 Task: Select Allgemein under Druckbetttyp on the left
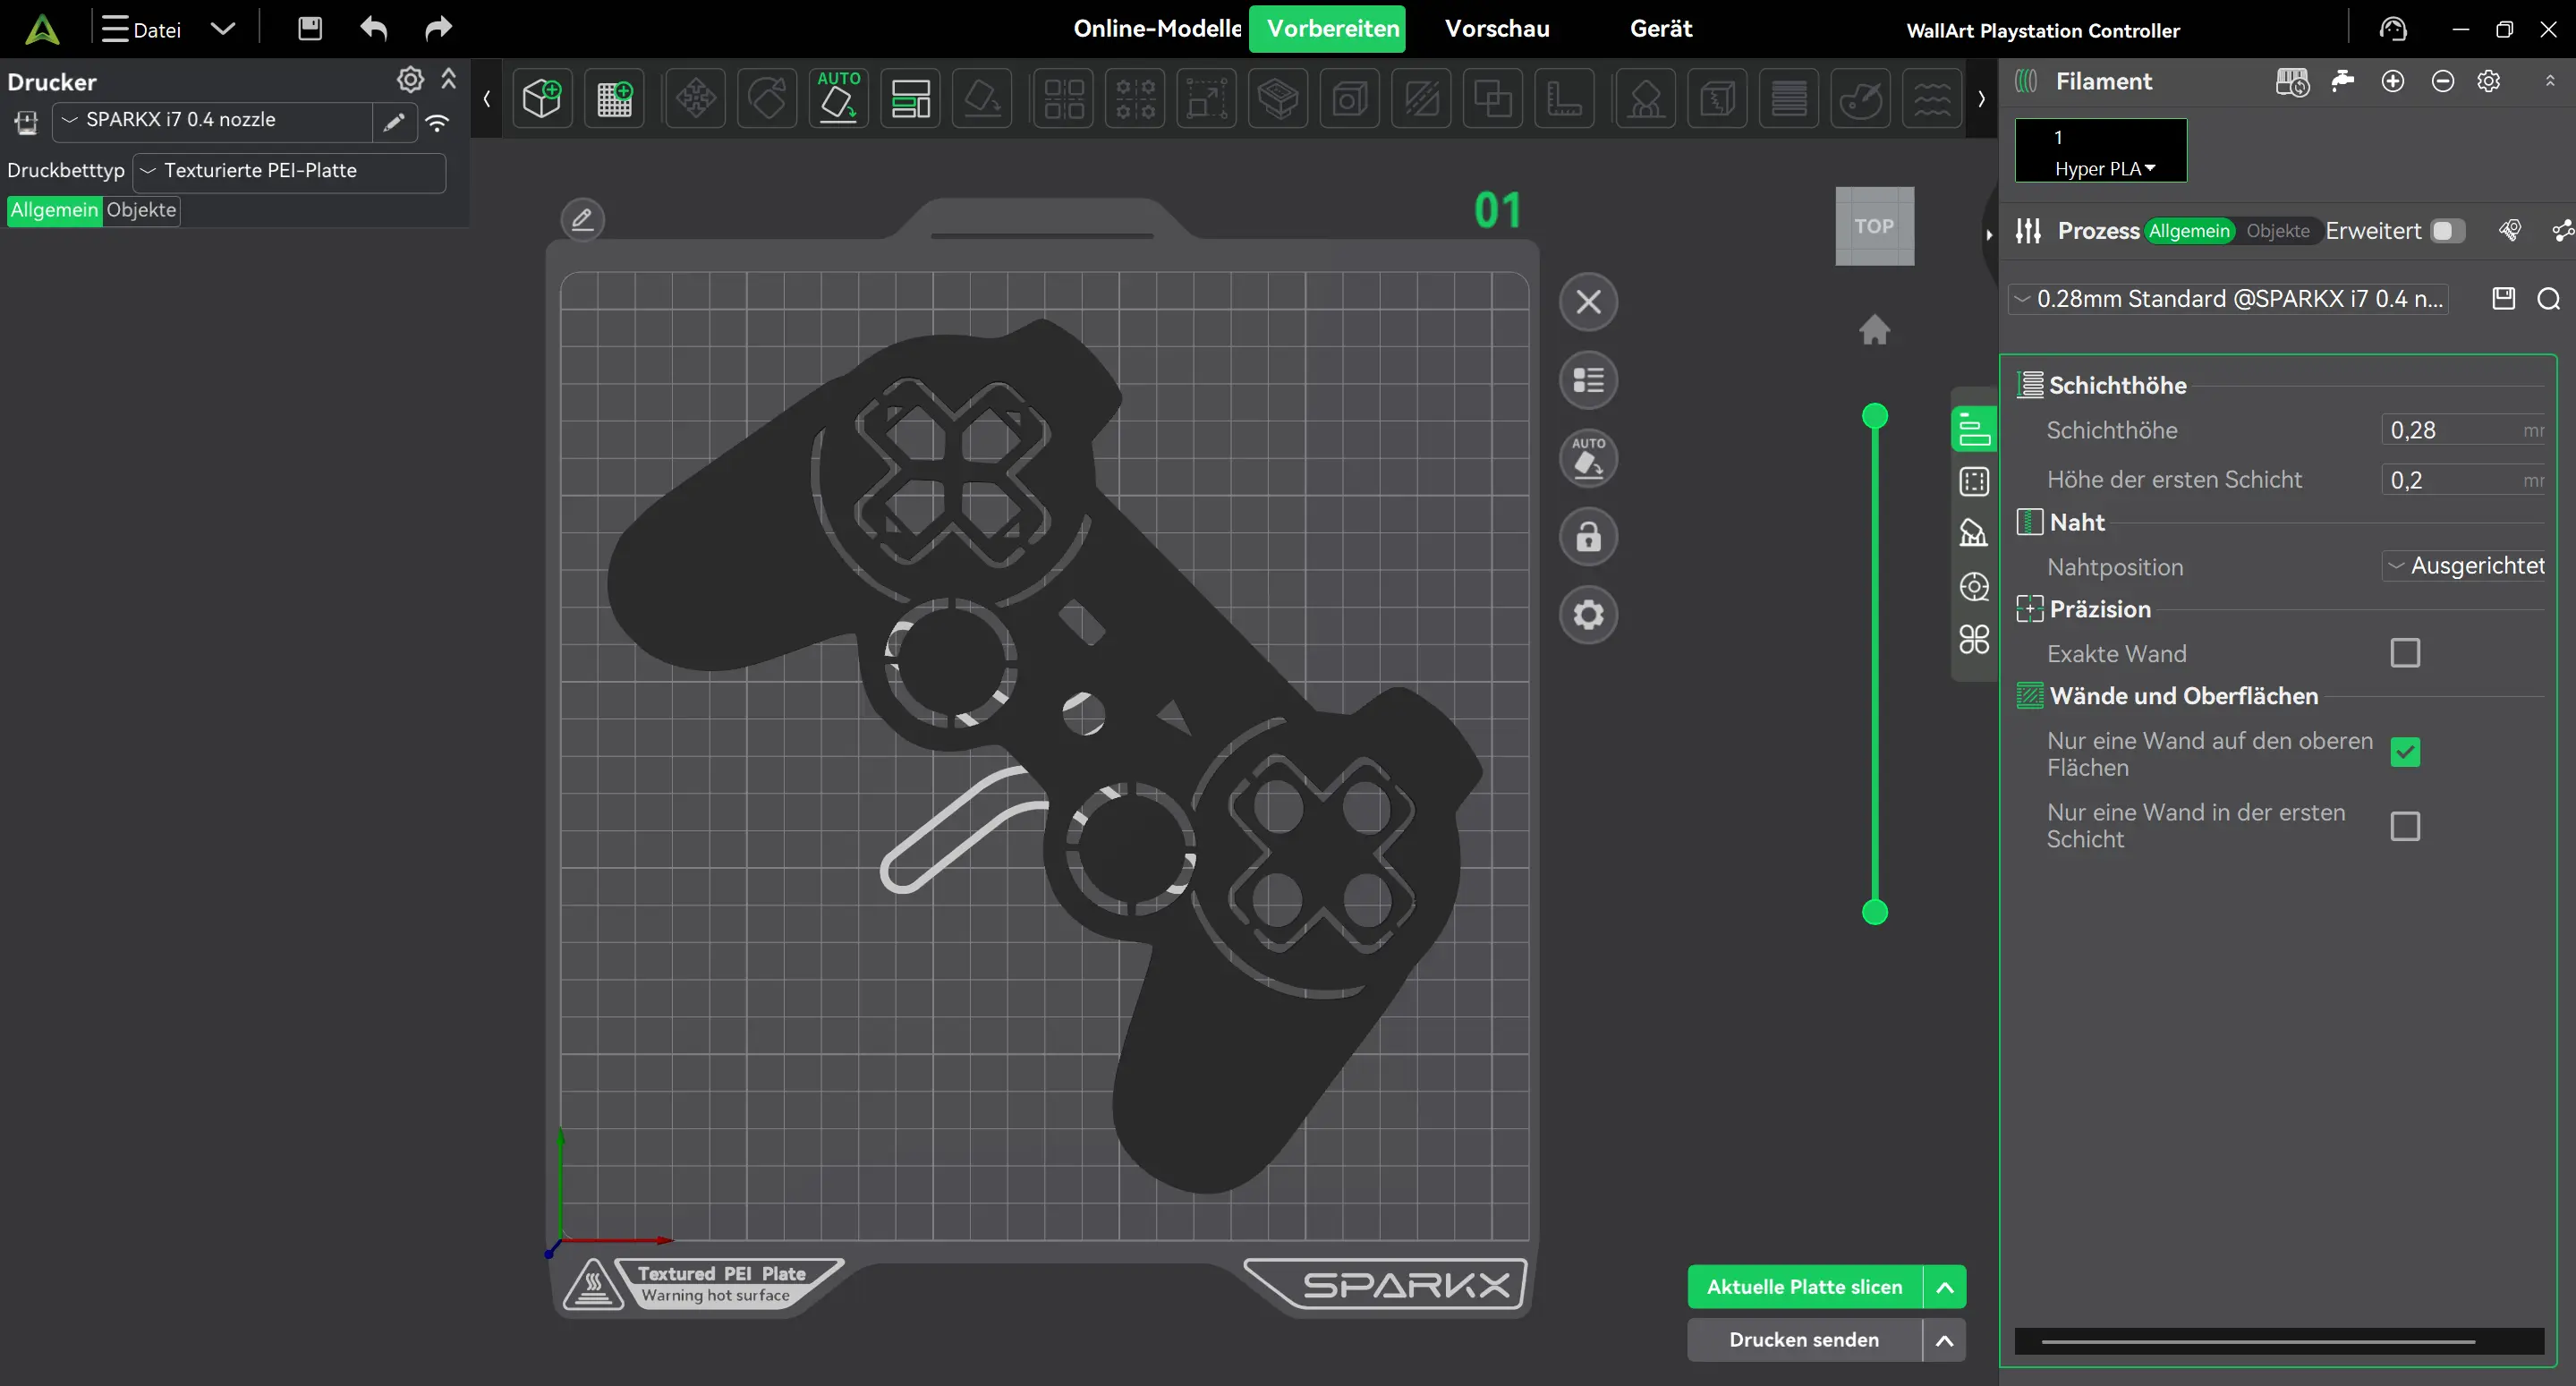(54, 210)
